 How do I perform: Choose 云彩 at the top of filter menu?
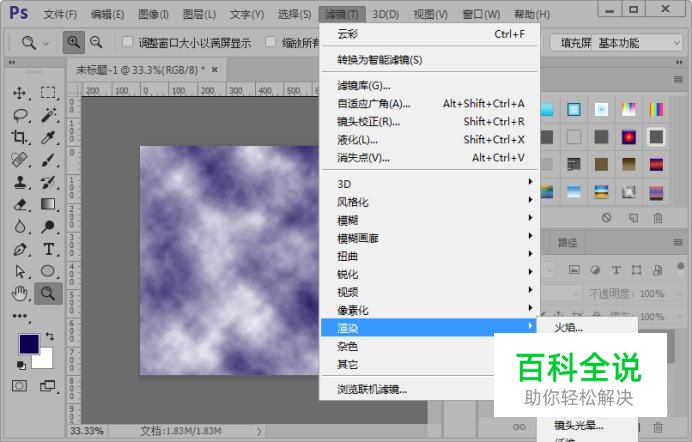tap(429, 34)
